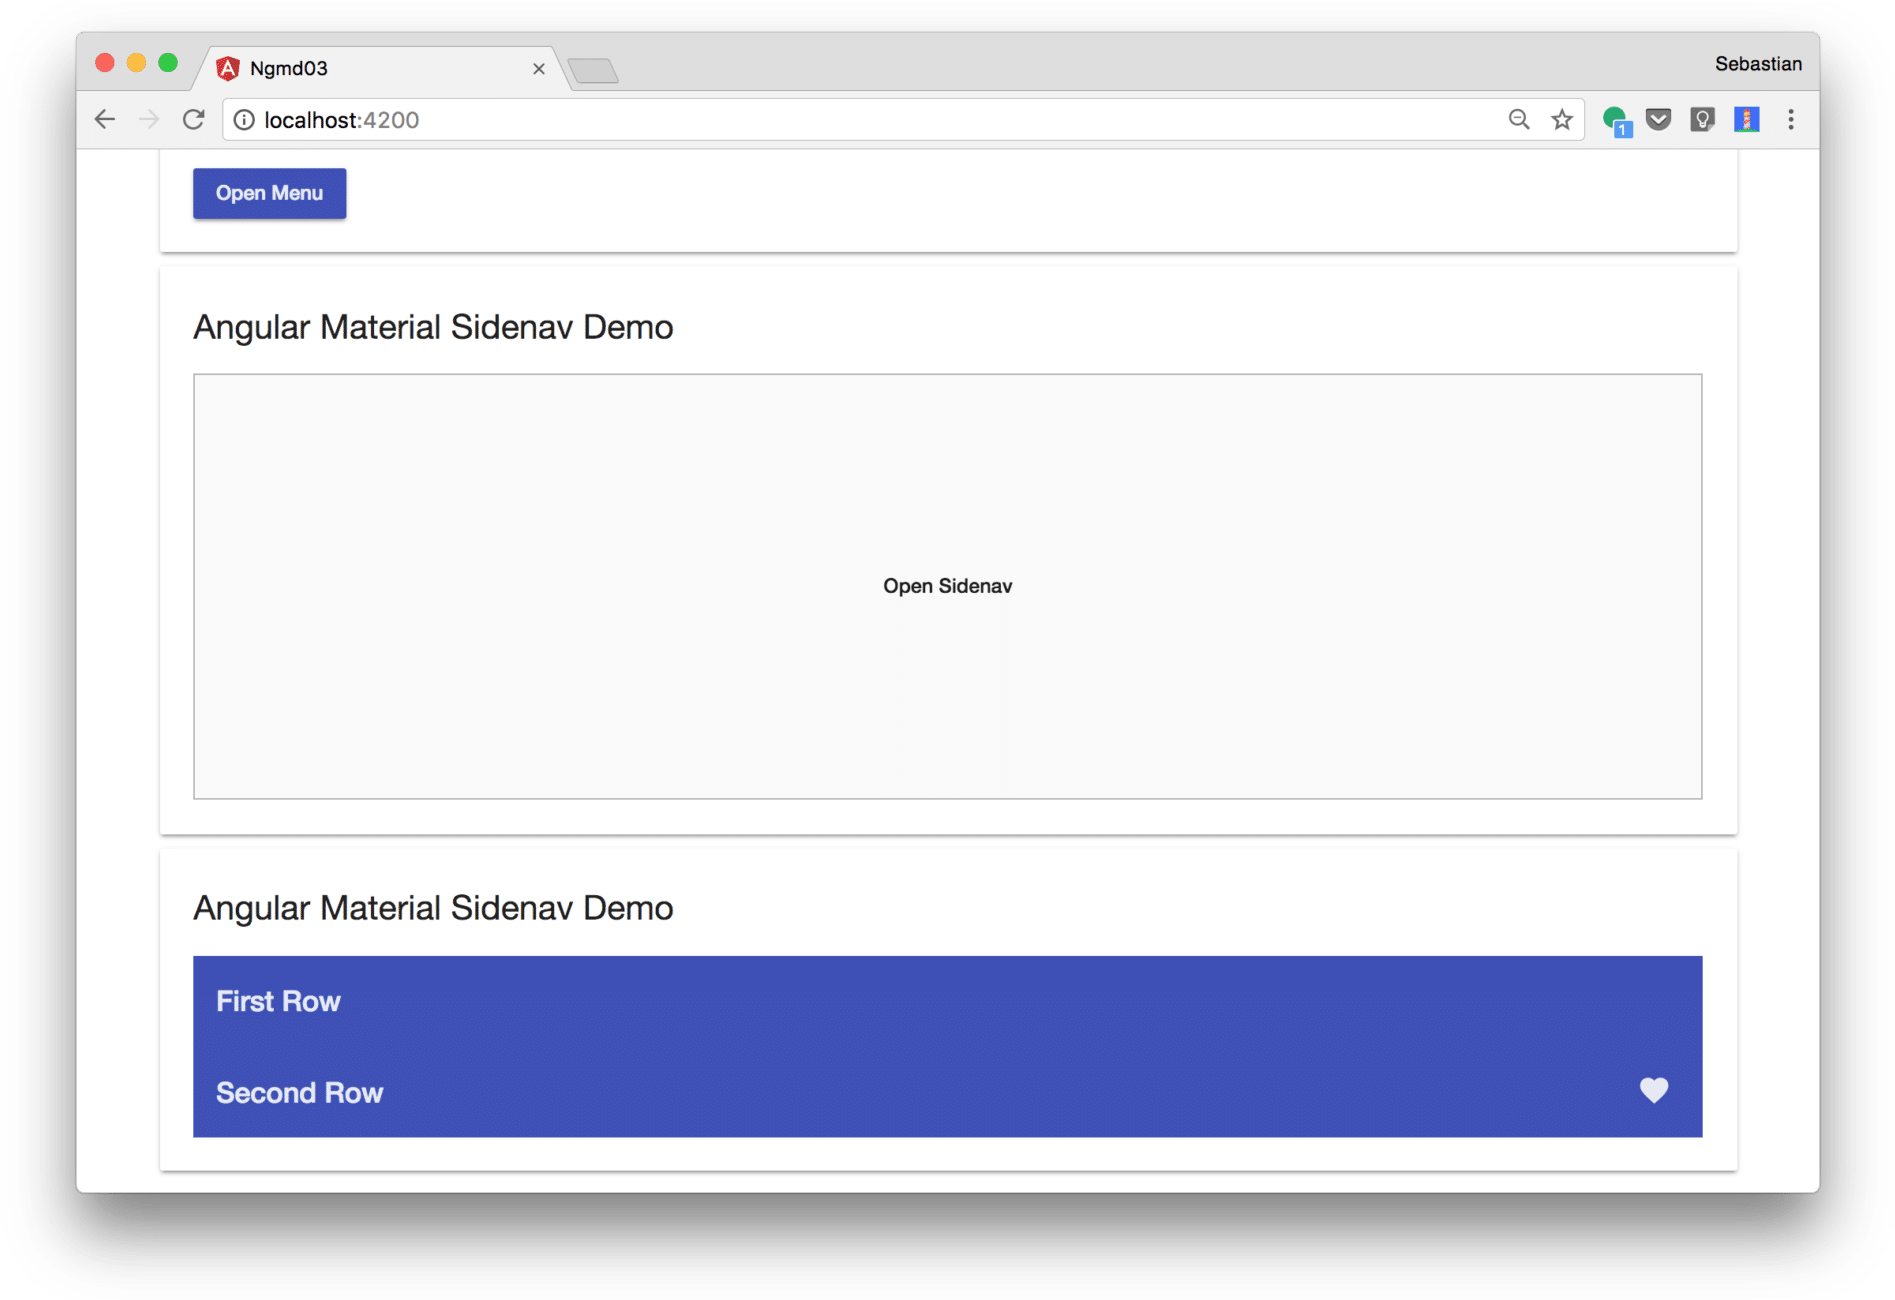Open the Chrome three-dot menu
Viewport: 1895px width, 1300px height.
click(1790, 120)
